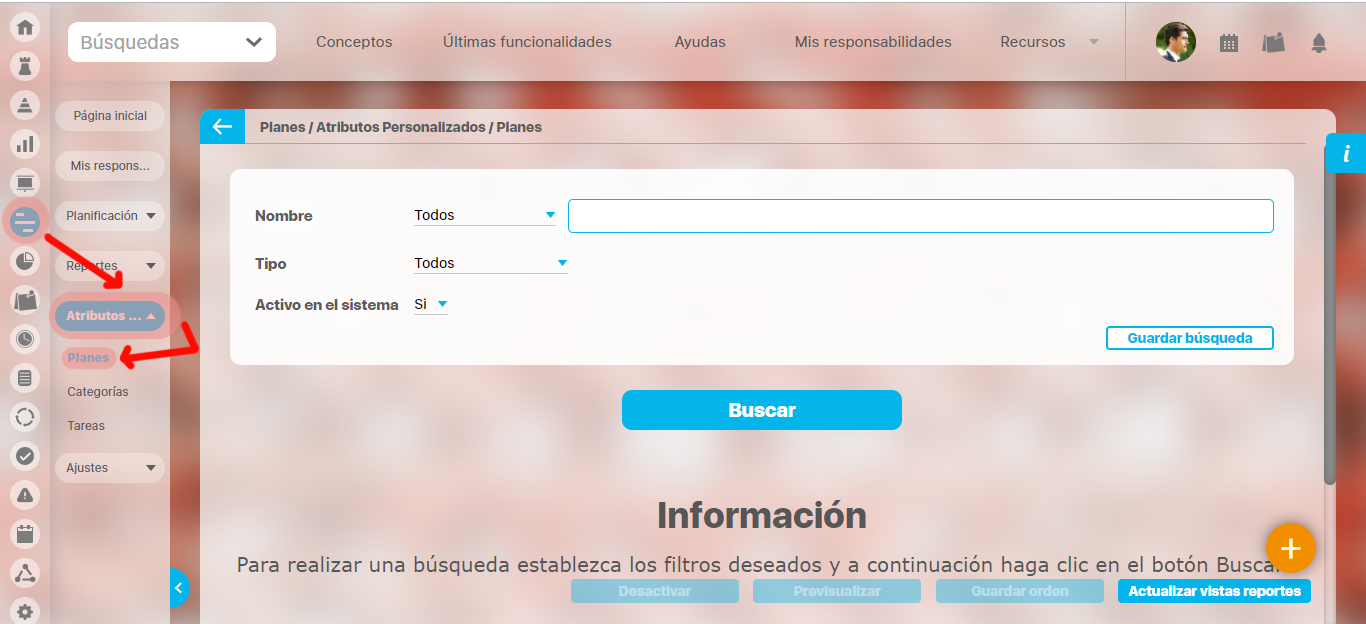The height and width of the screenshot is (624, 1366).
Task: Expand the Planificación sidebar menu
Action: (110, 216)
